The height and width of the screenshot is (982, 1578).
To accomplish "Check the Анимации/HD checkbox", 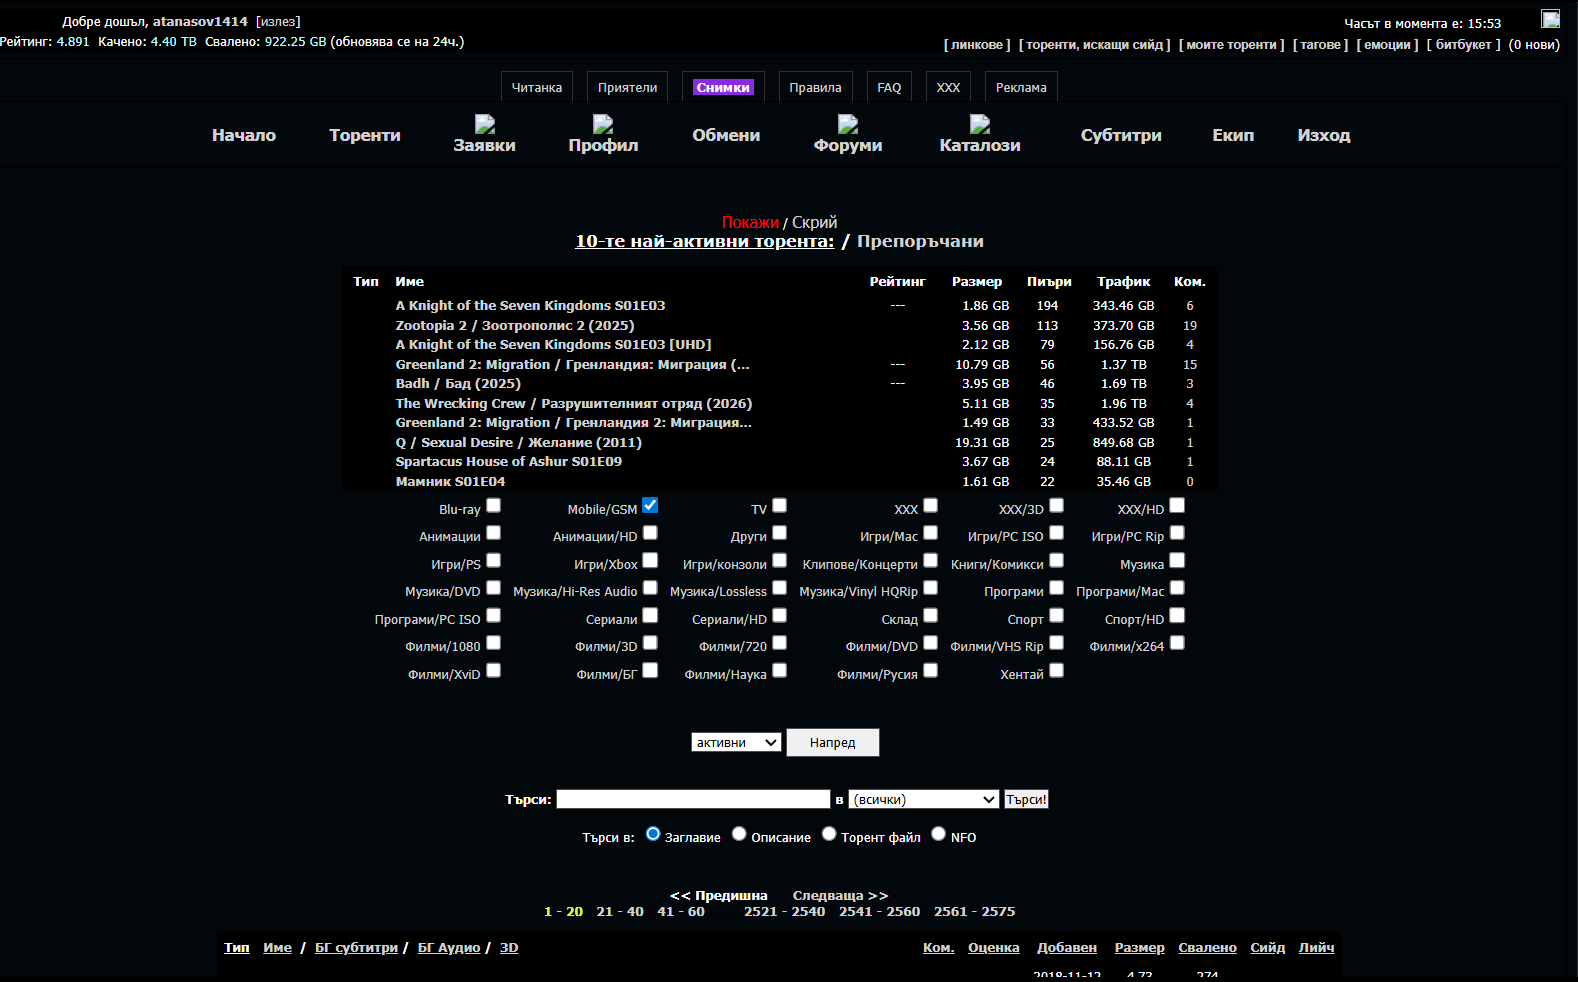I will [650, 533].
